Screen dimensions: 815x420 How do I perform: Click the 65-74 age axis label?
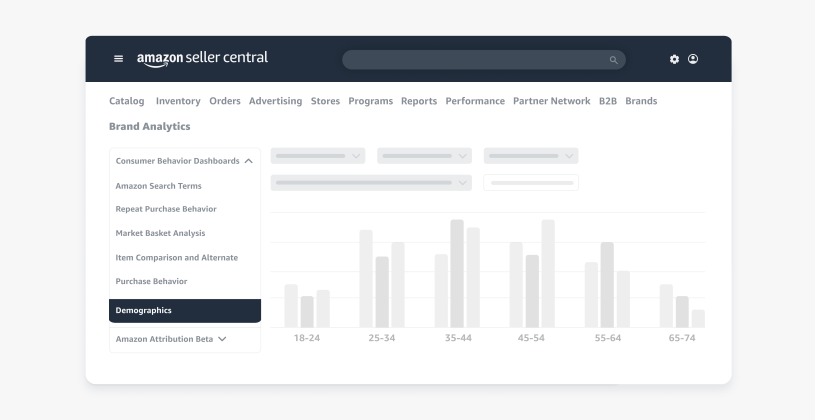tap(681, 338)
